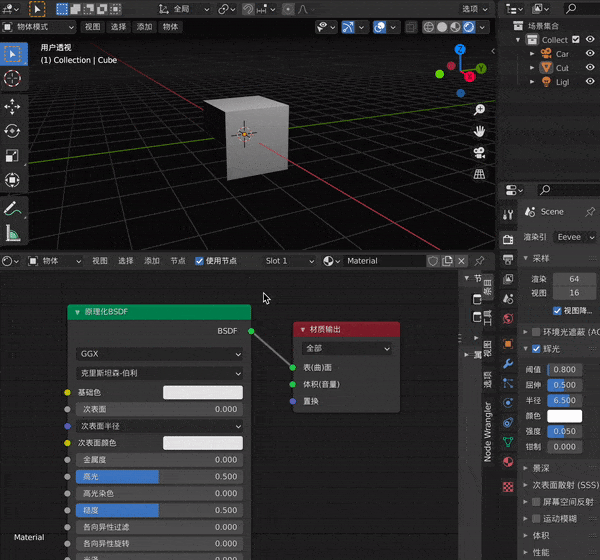Click the 渲染 samples field showing 64
This screenshot has height=560, width=600.
pos(574,279)
